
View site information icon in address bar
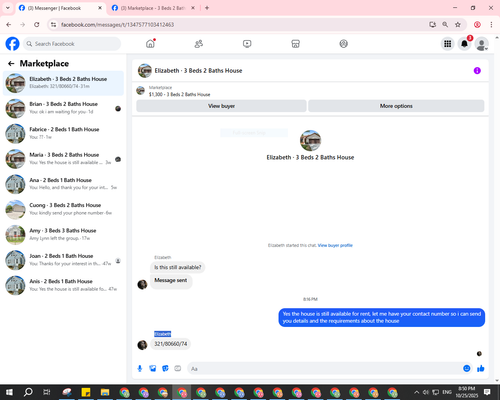click(53, 25)
